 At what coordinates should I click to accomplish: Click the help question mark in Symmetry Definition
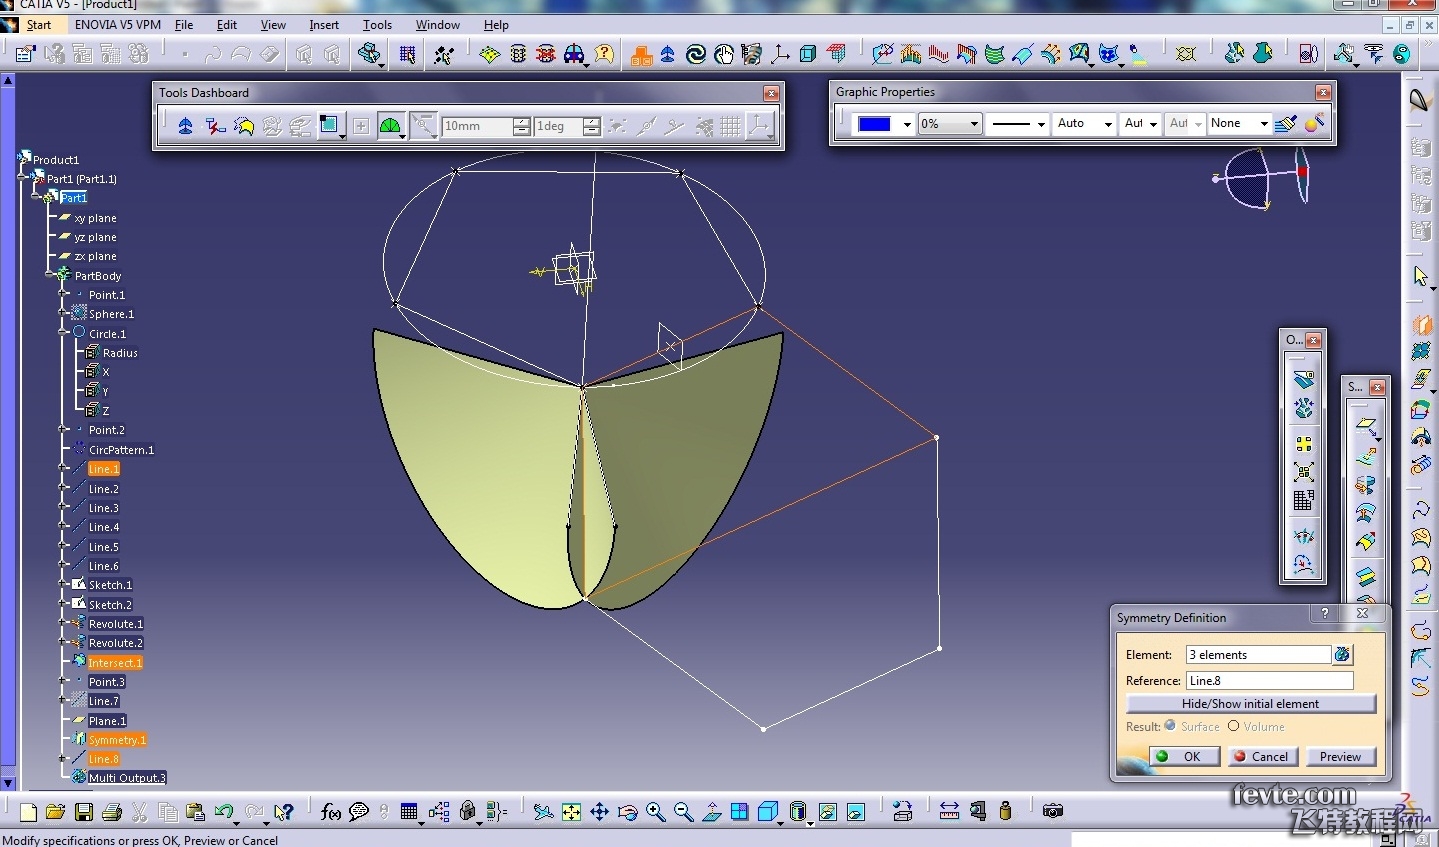(1325, 614)
